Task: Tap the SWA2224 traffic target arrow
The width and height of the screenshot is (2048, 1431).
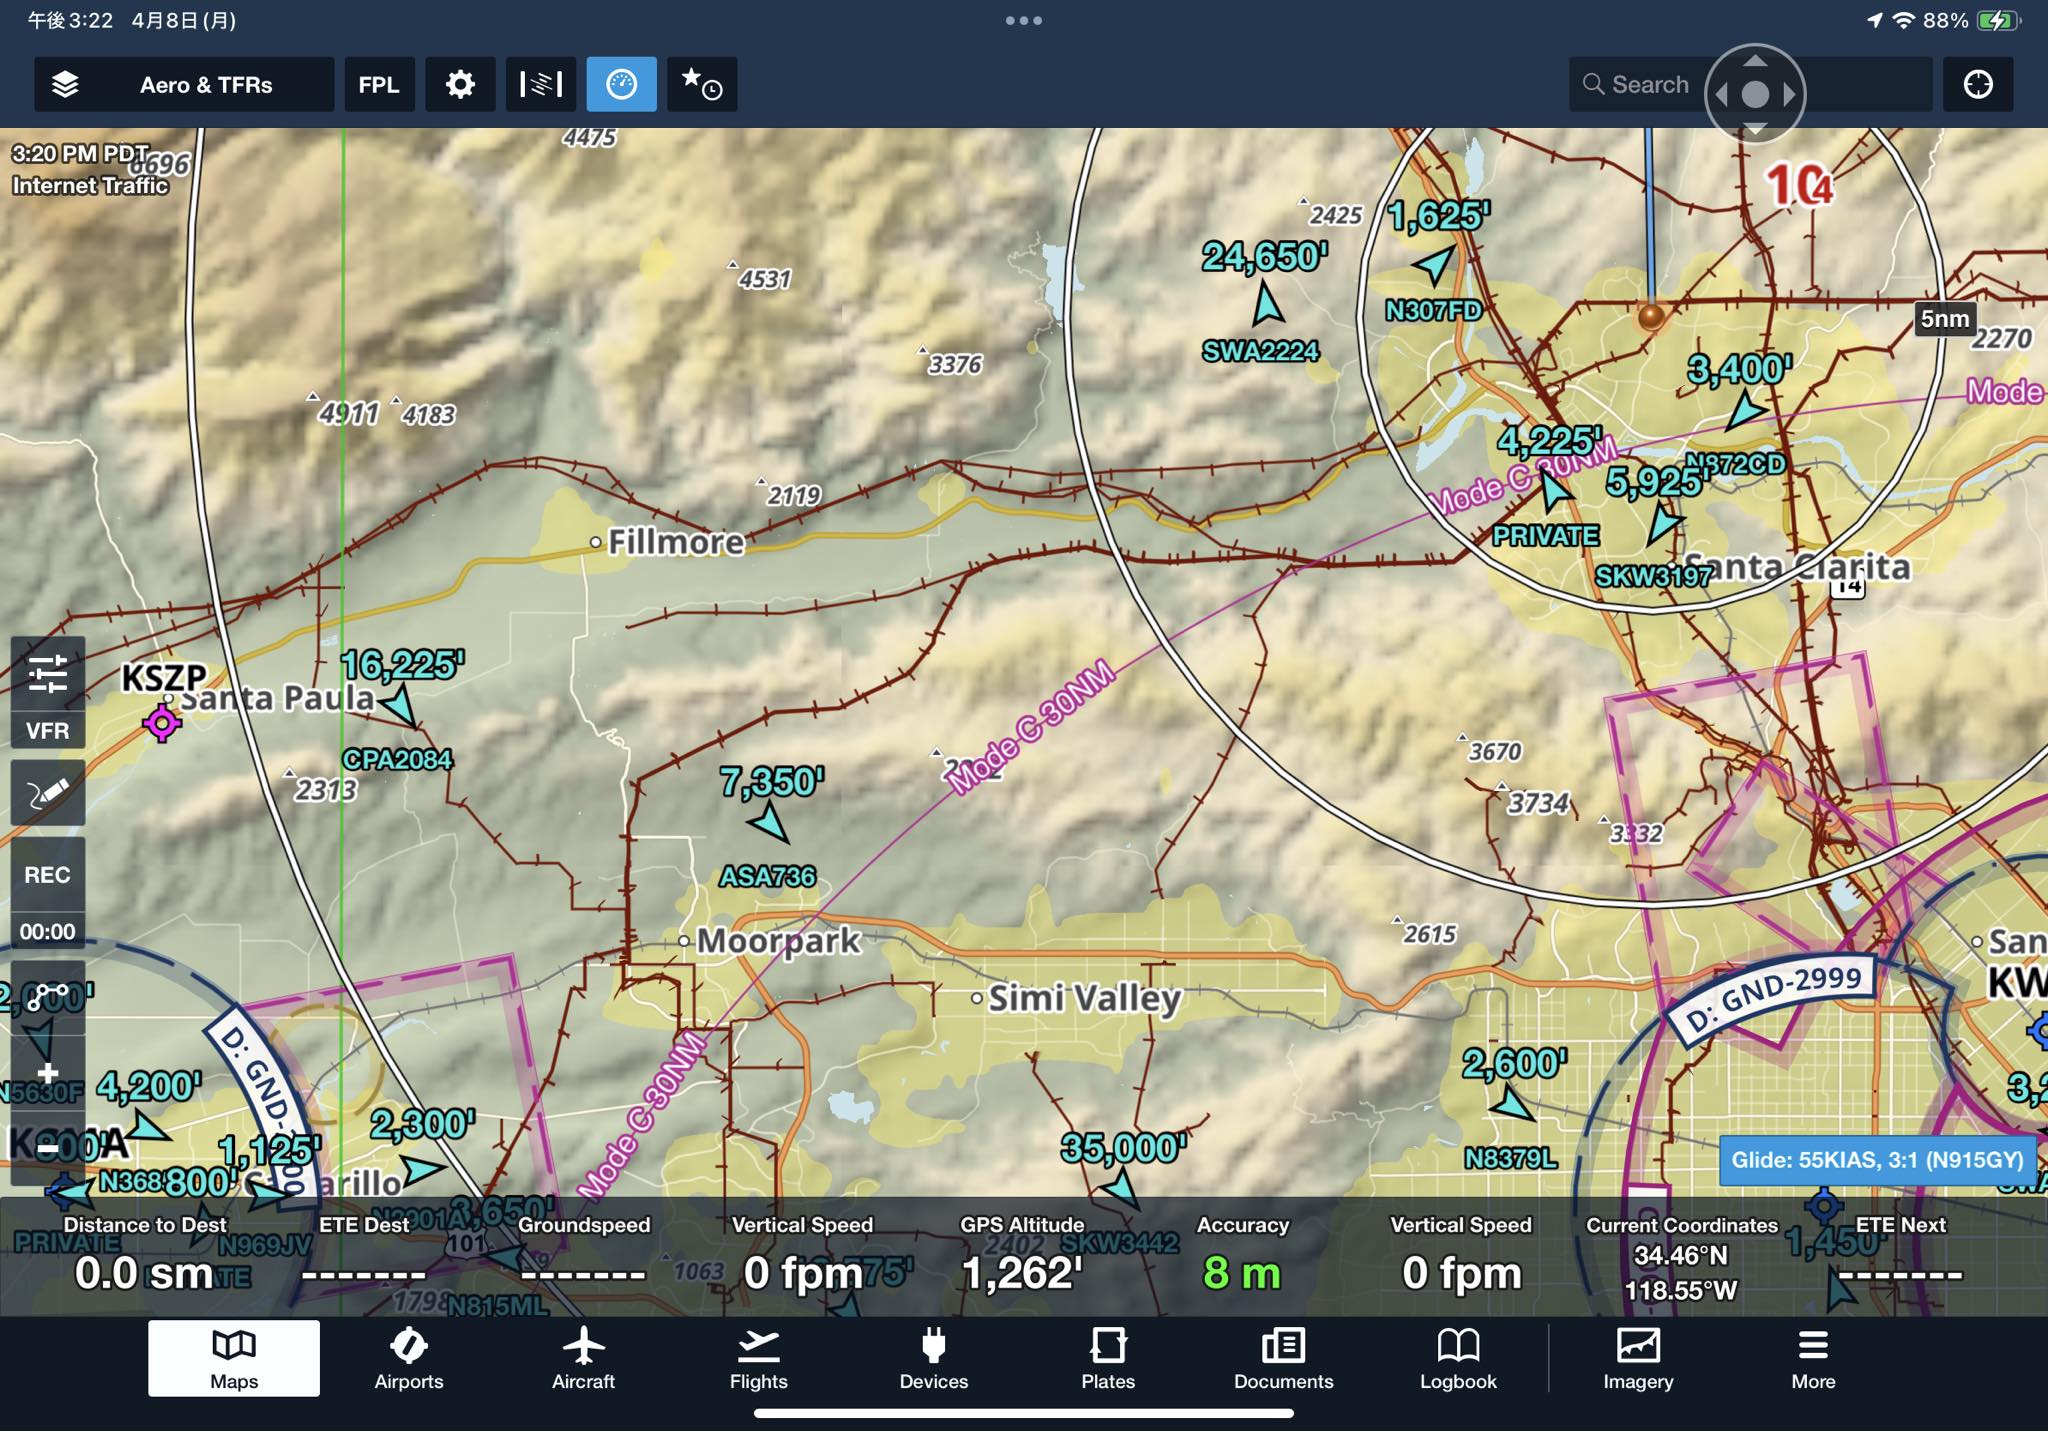Action: tap(1267, 304)
